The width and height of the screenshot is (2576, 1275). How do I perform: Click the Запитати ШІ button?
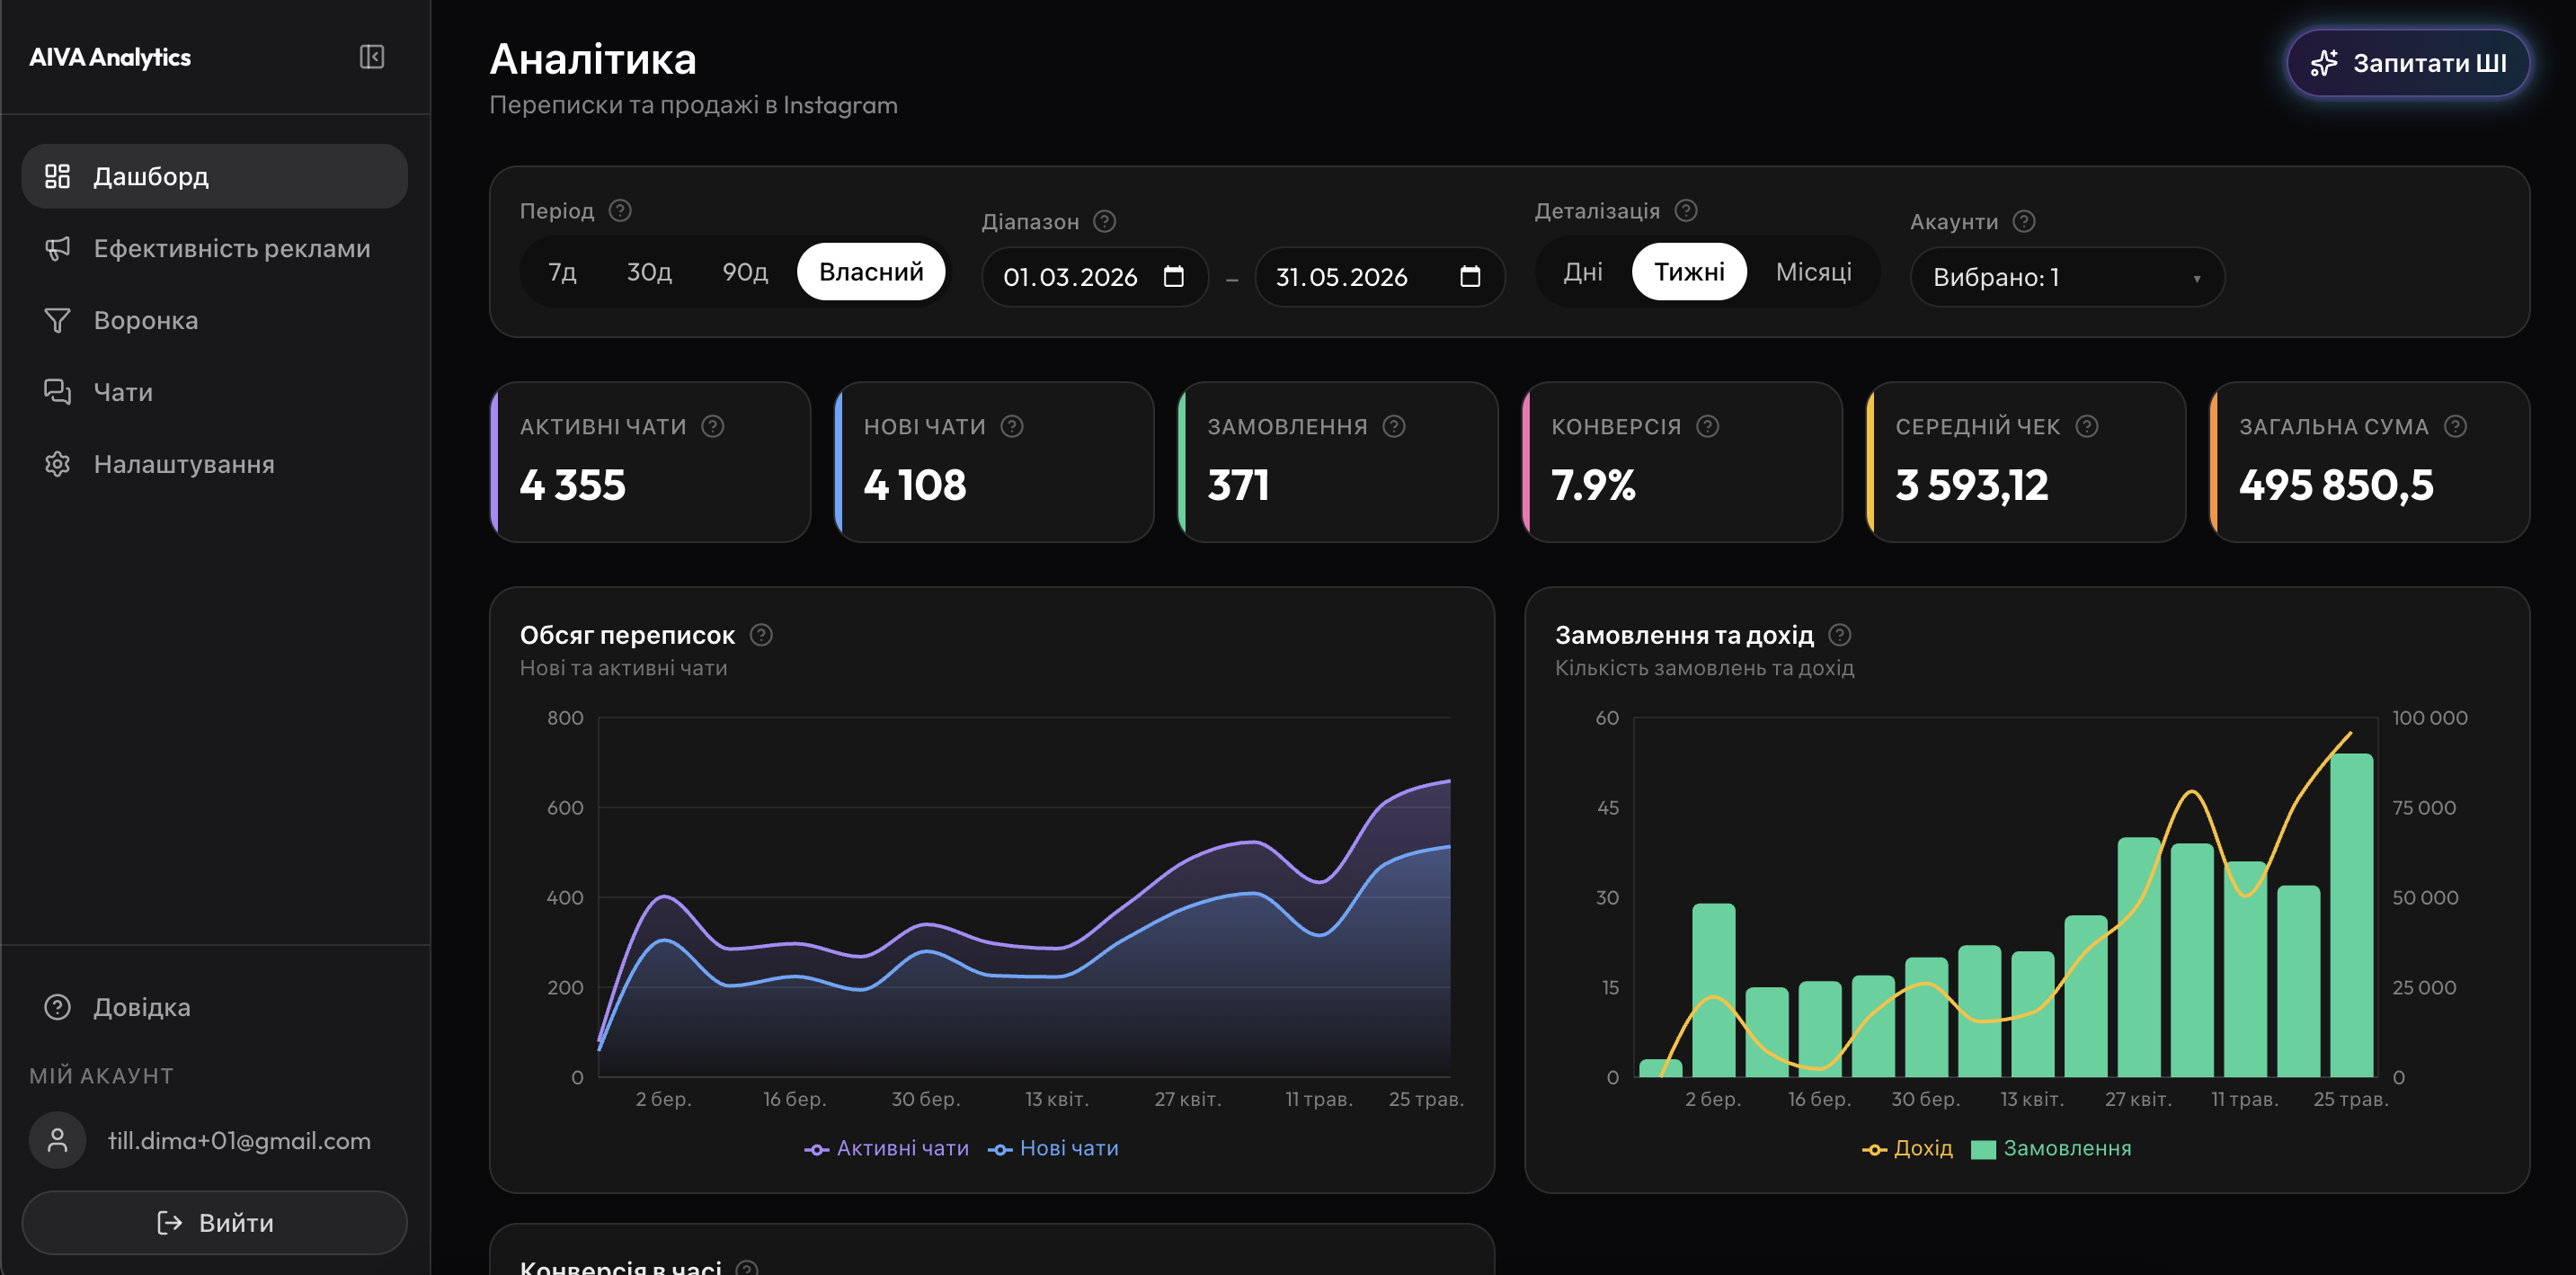pos(2408,63)
